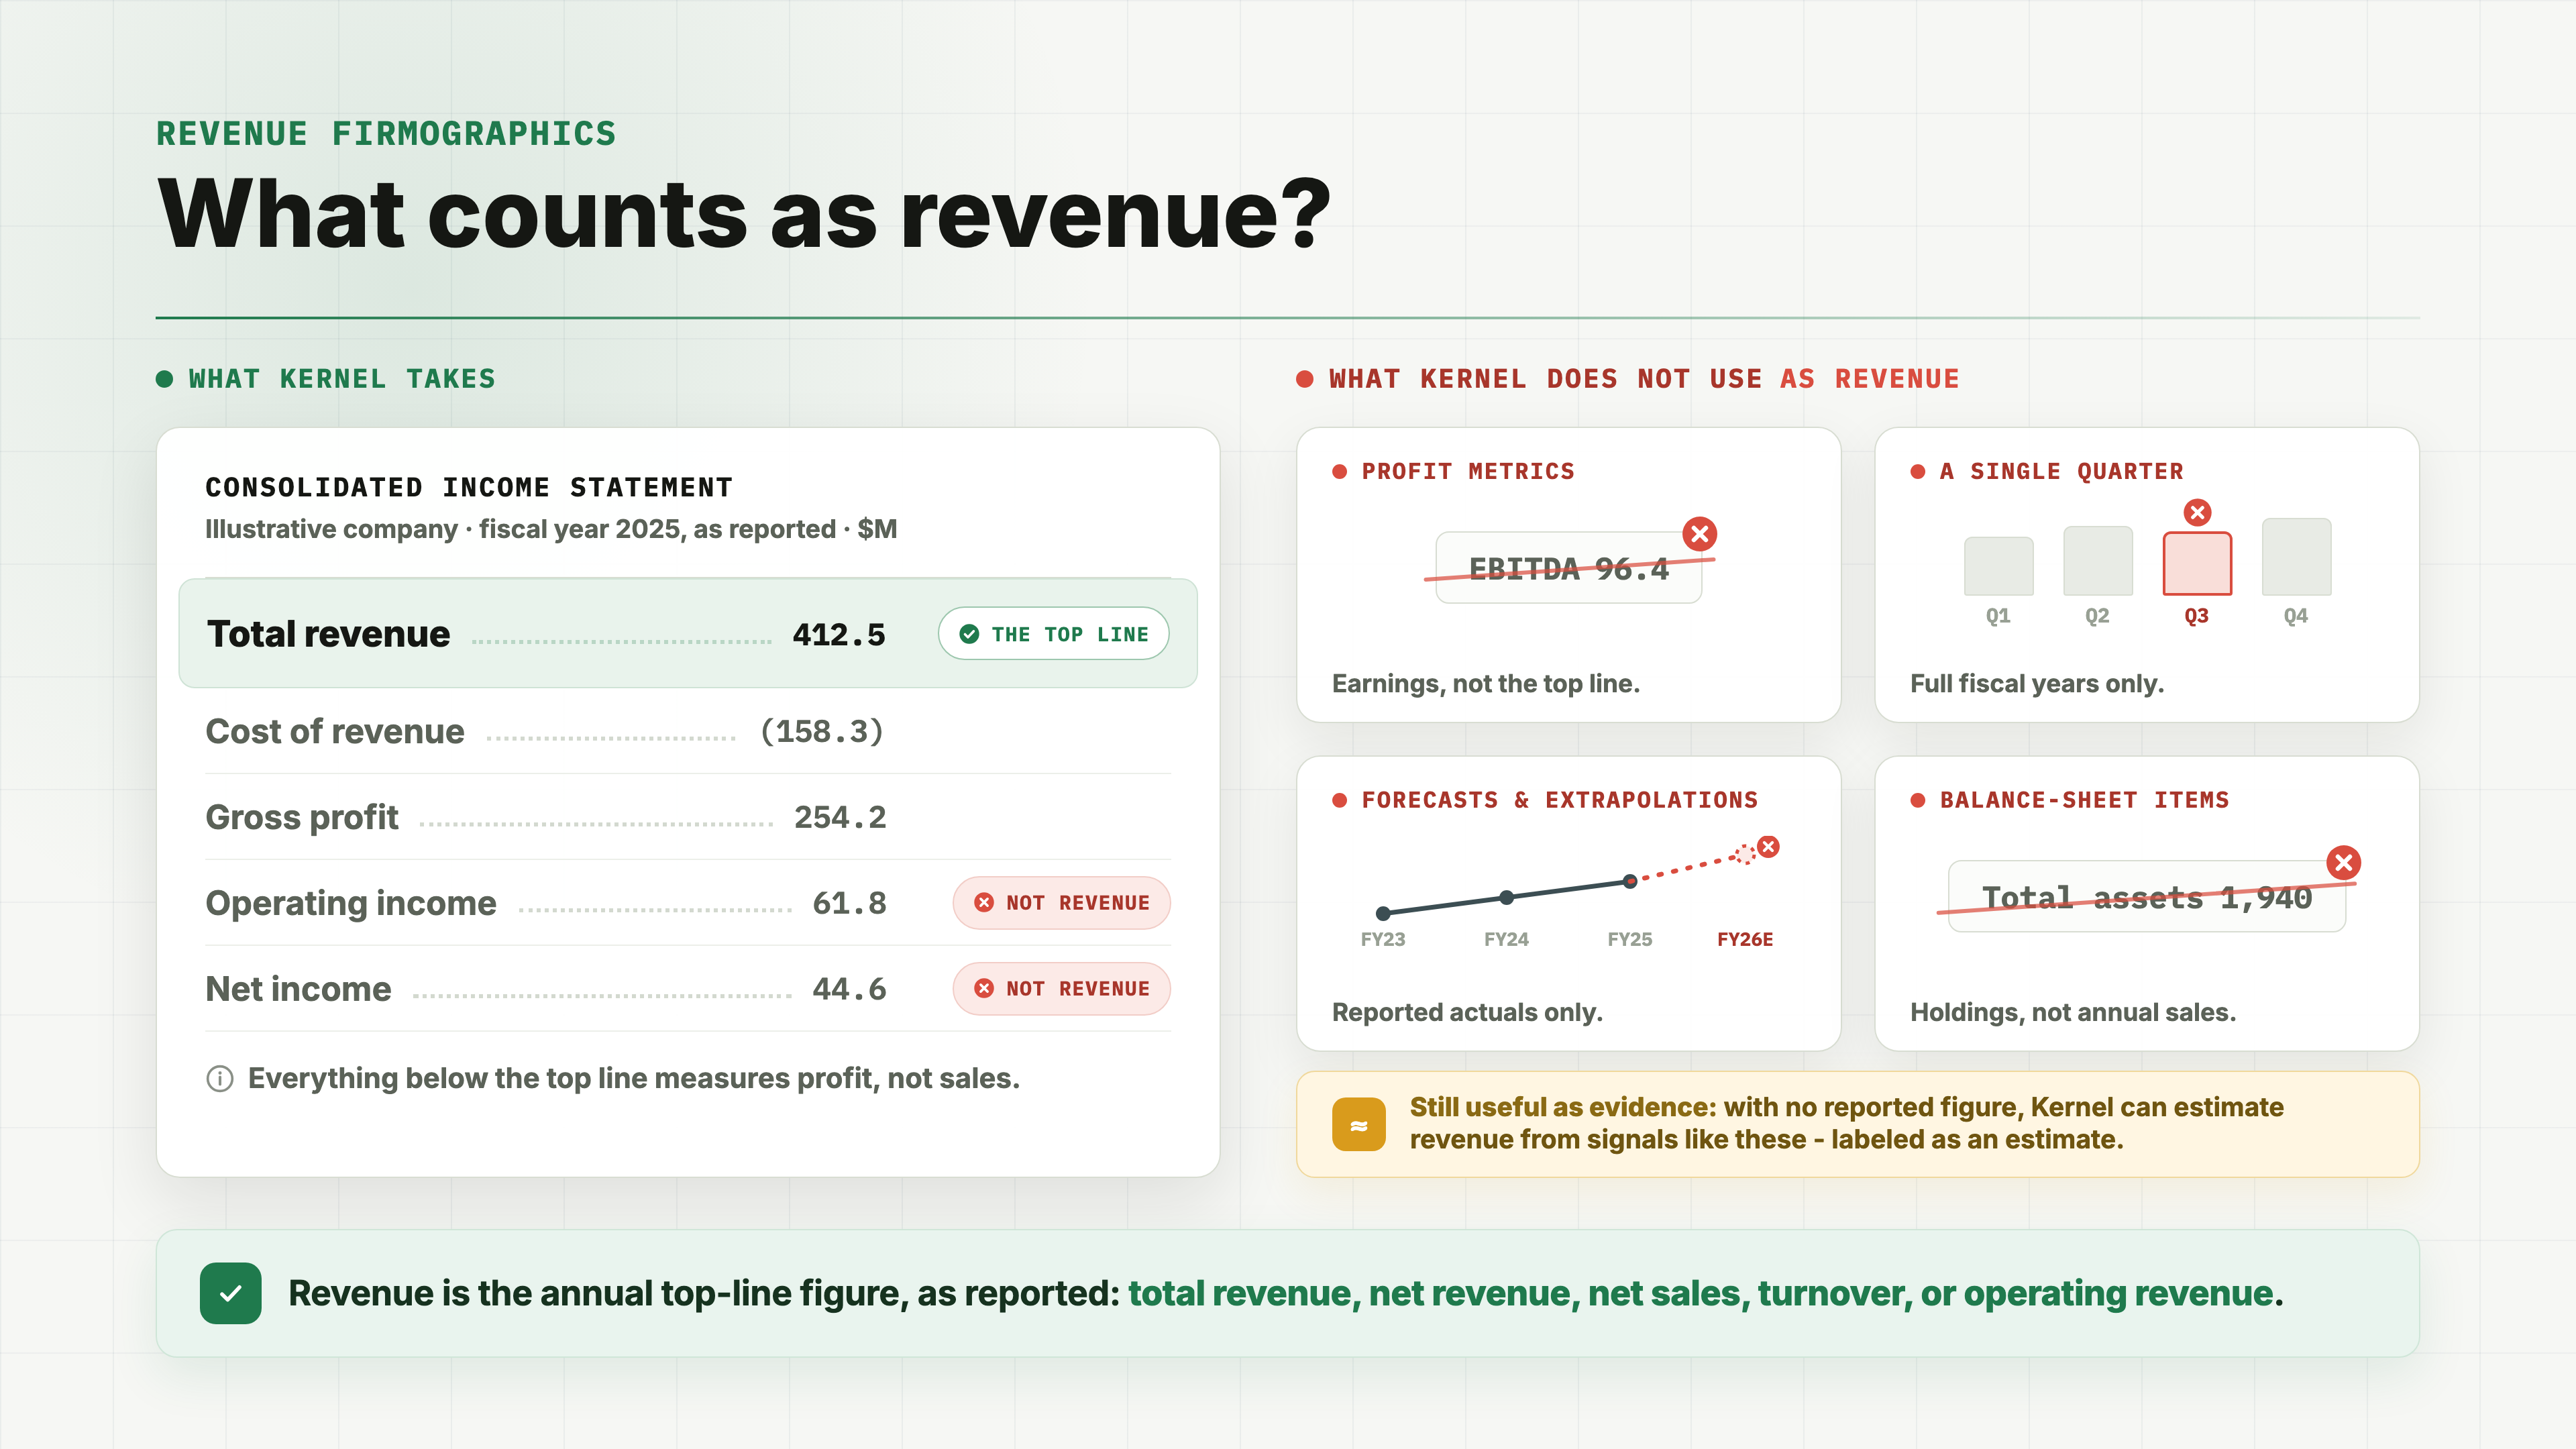Click the highlighted red Q3 bar

[2197, 564]
